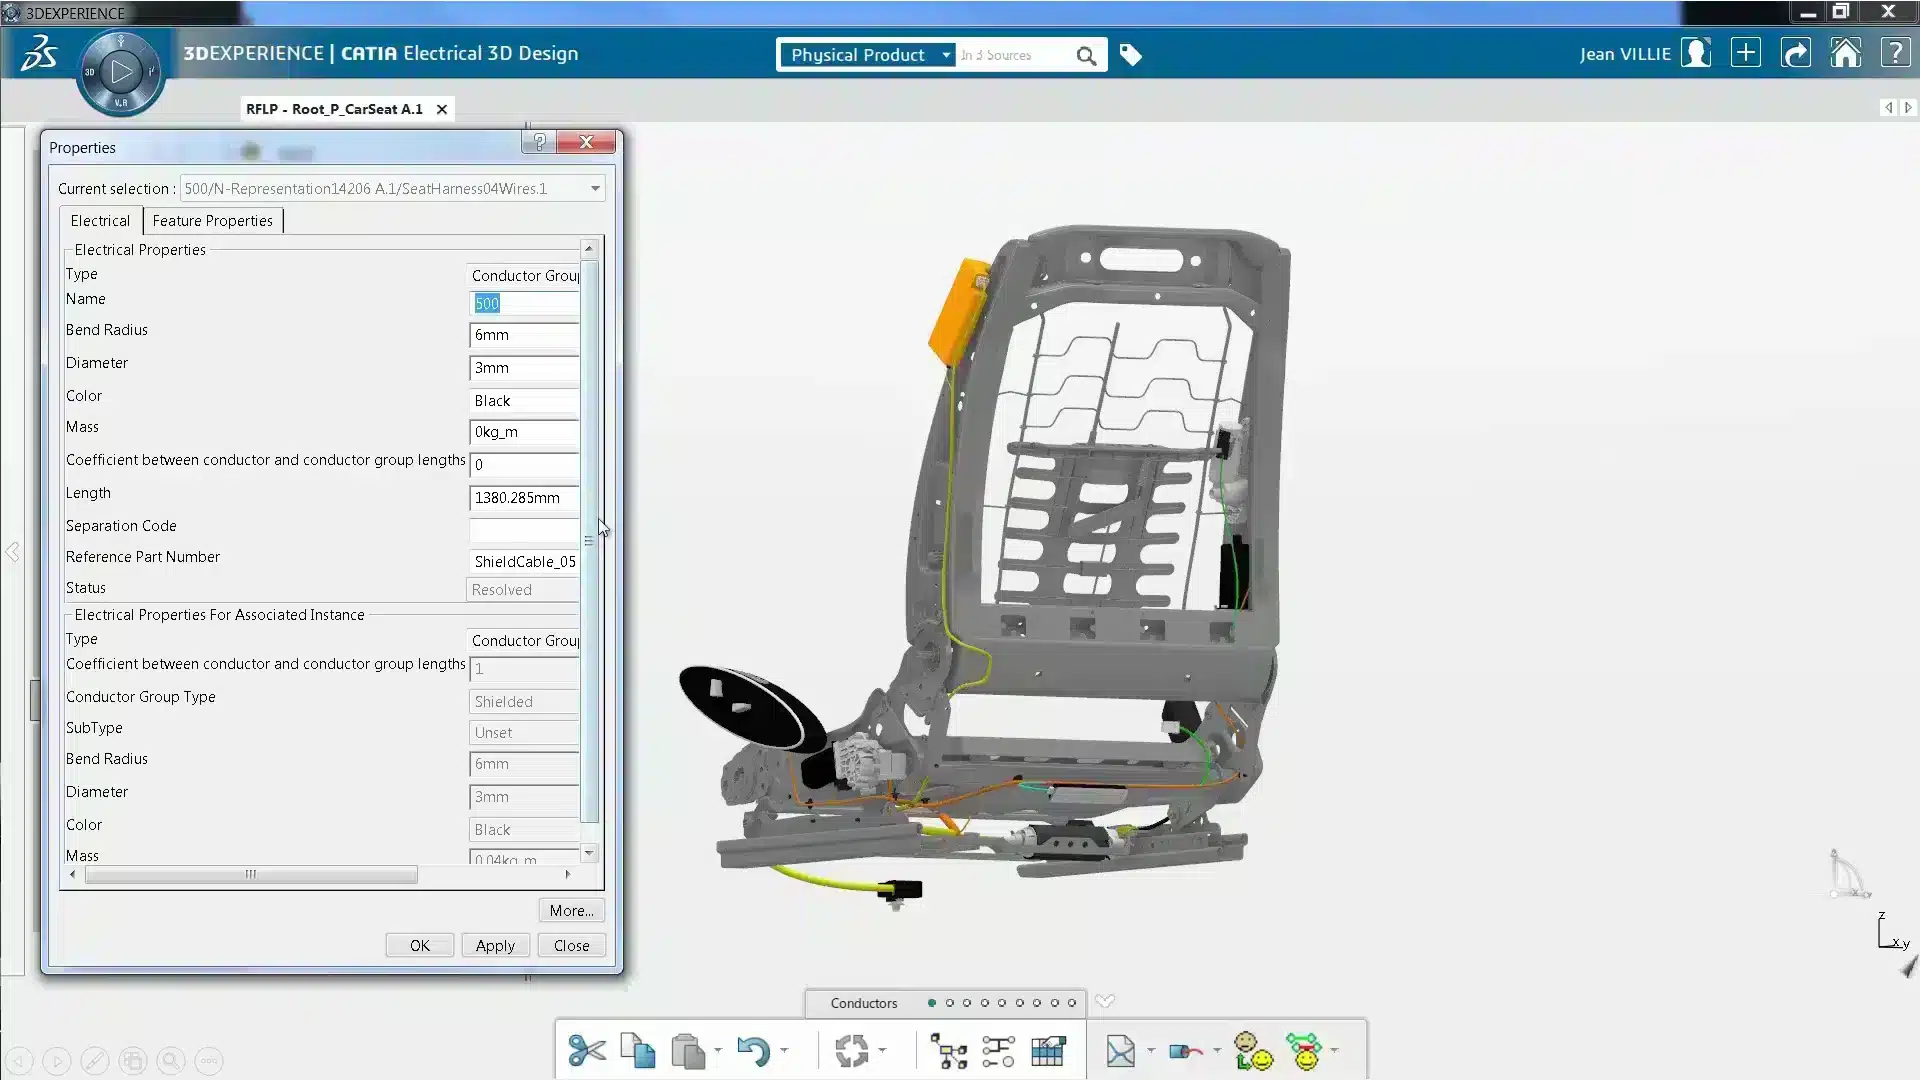Select the first Conductors pagination dot

tap(931, 1002)
